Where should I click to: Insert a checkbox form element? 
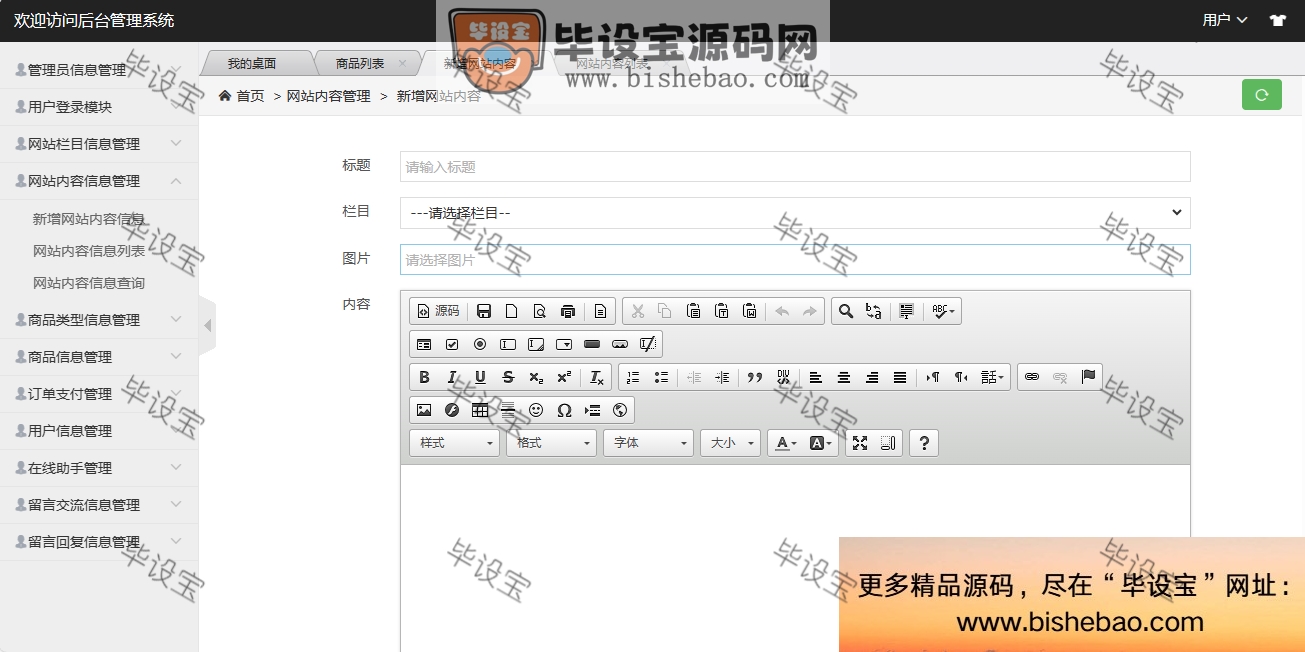point(452,344)
